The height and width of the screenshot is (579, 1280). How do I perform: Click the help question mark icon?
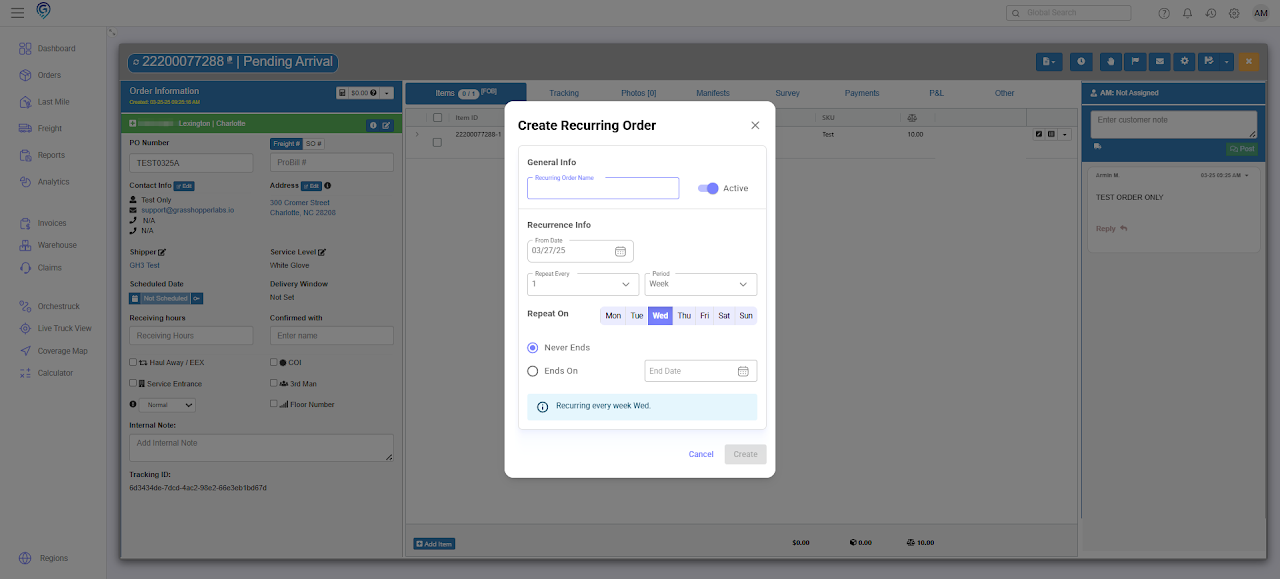1164,13
